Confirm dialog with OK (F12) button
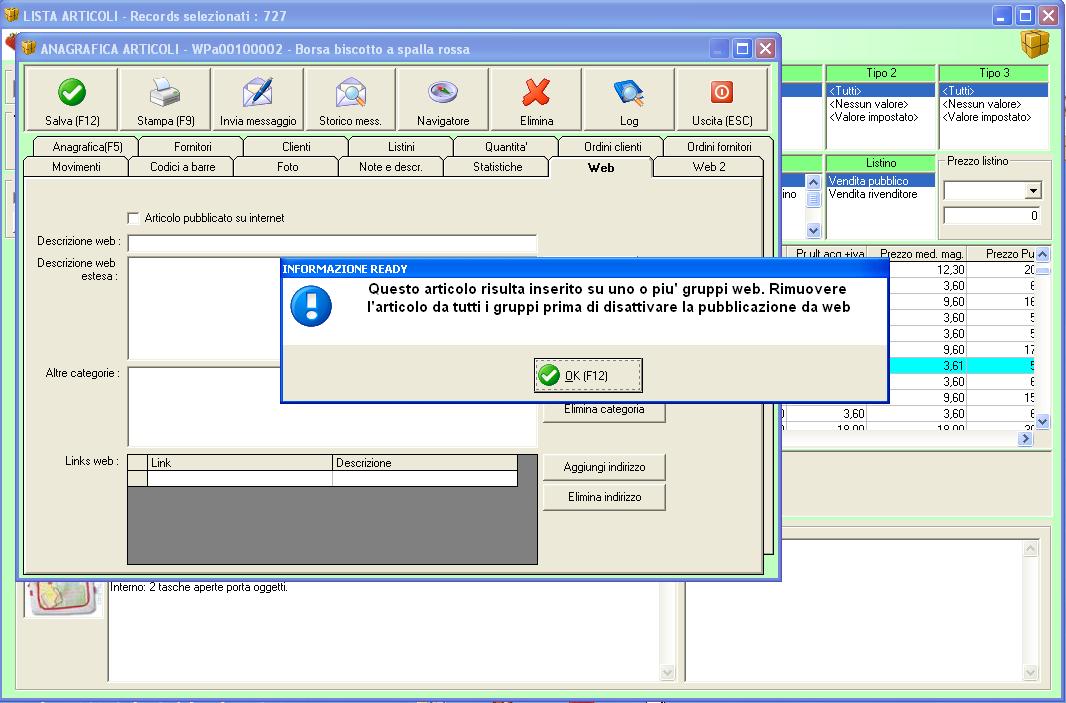The width and height of the screenshot is (1066, 703). tap(588, 375)
